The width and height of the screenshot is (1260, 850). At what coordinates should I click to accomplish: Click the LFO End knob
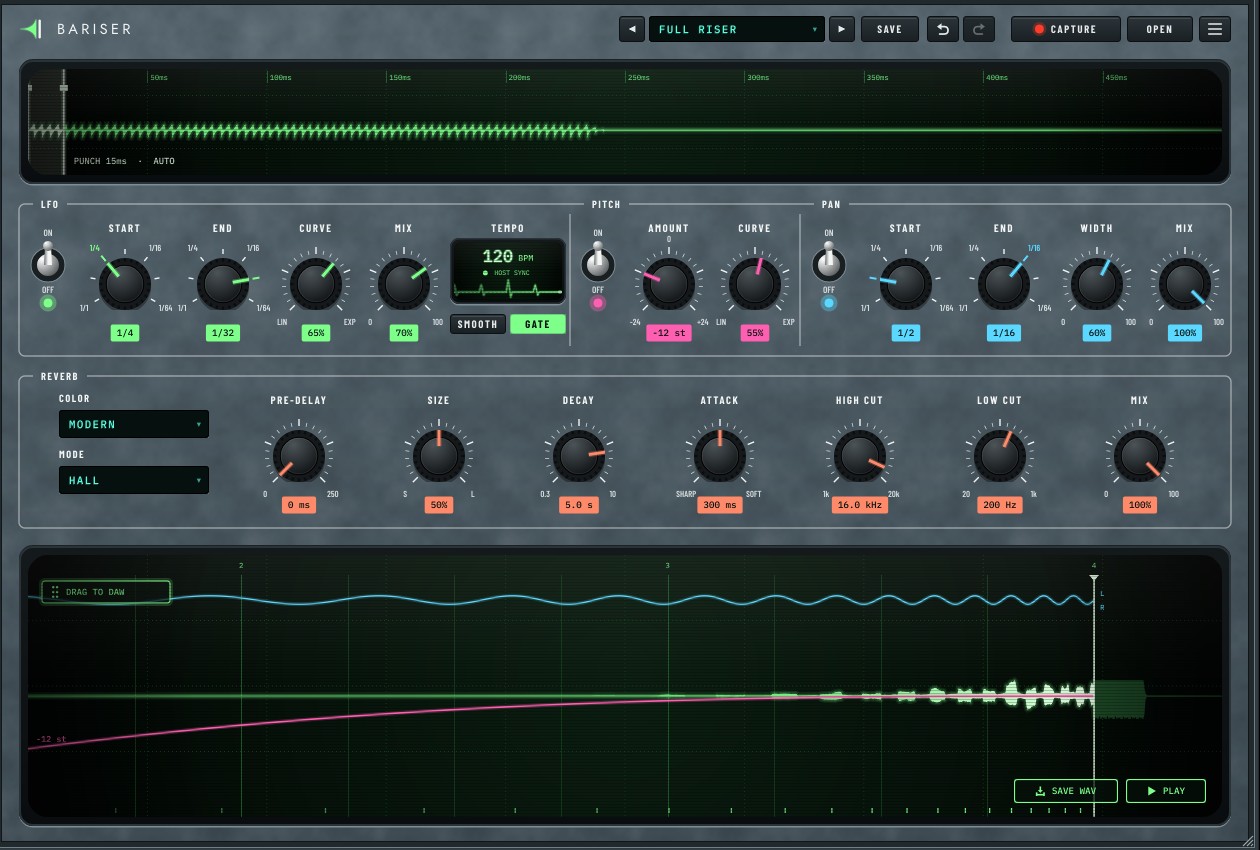pos(222,284)
